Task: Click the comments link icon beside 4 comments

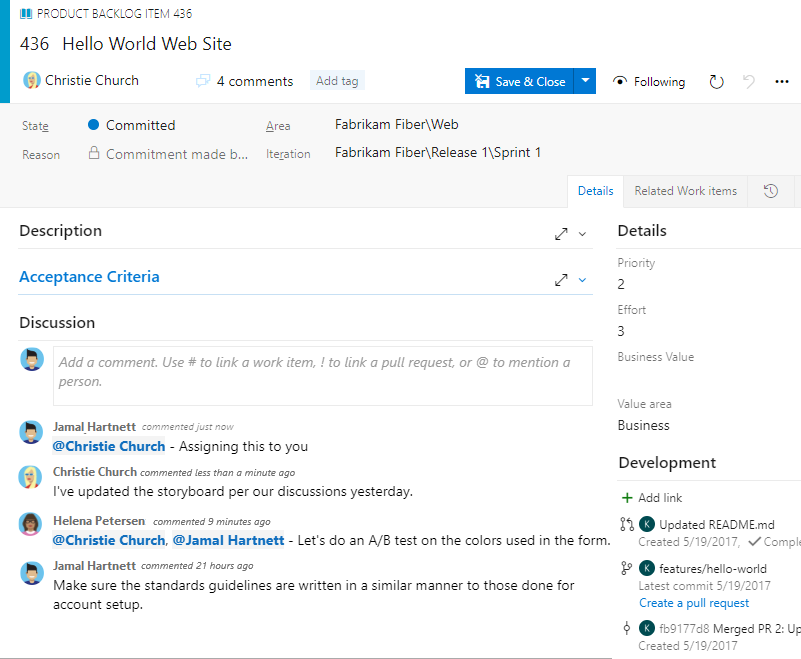Action: pos(203,81)
